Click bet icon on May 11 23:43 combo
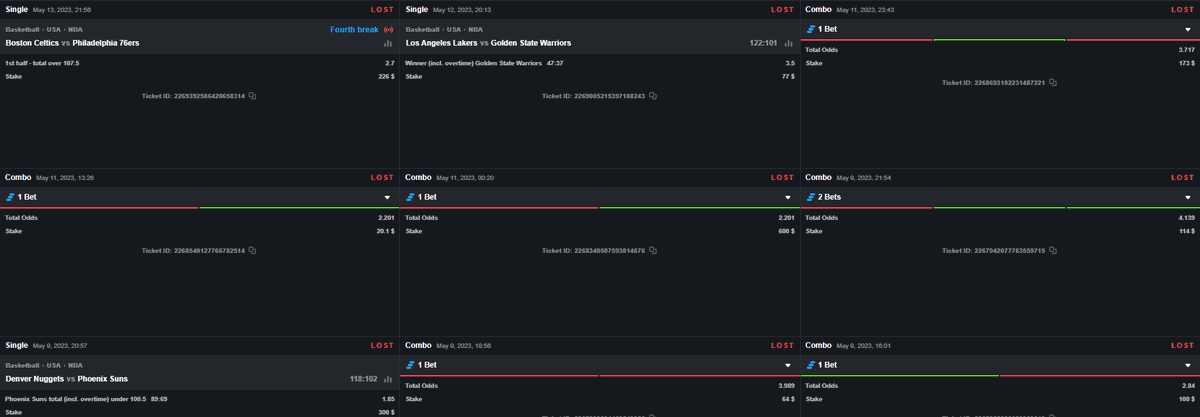1200x417 pixels. tap(810, 30)
